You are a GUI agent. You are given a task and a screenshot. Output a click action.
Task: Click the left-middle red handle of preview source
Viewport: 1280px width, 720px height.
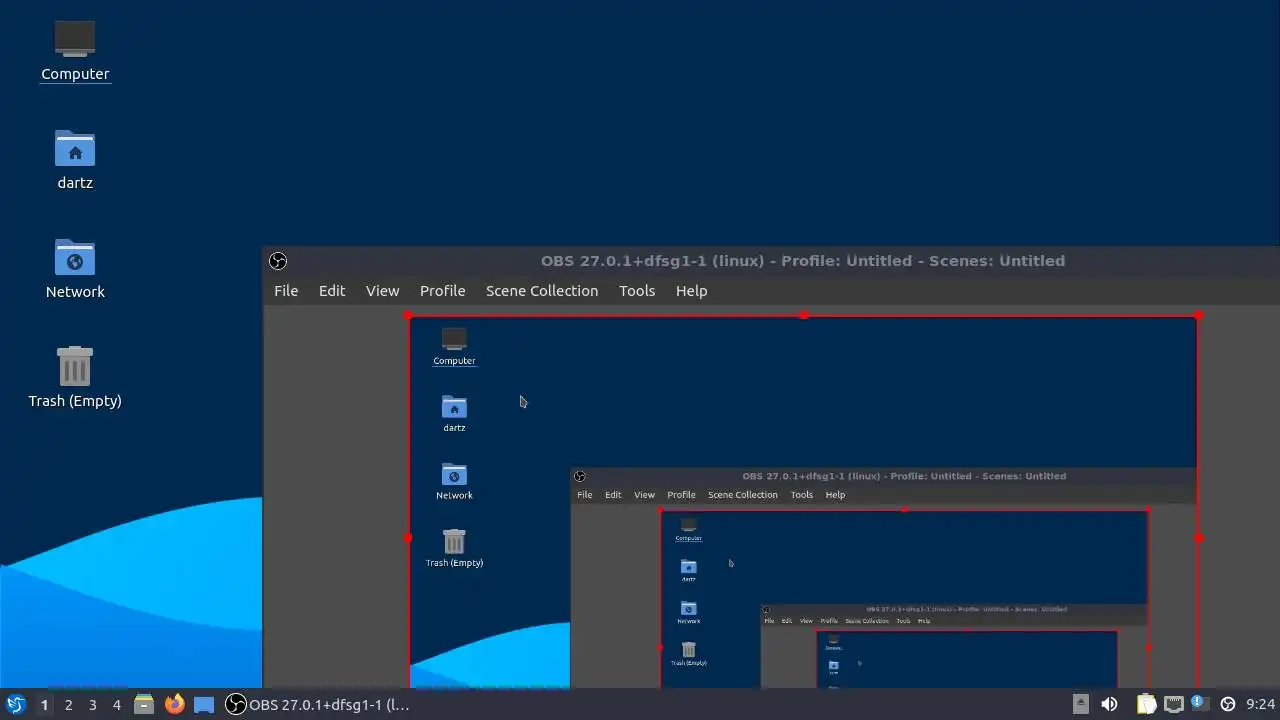(x=409, y=538)
